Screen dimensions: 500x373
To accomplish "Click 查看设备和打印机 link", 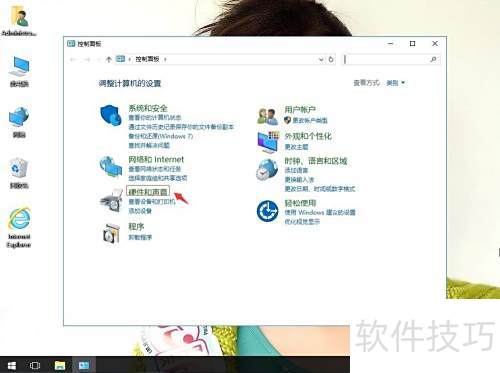I will (x=152, y=202).
